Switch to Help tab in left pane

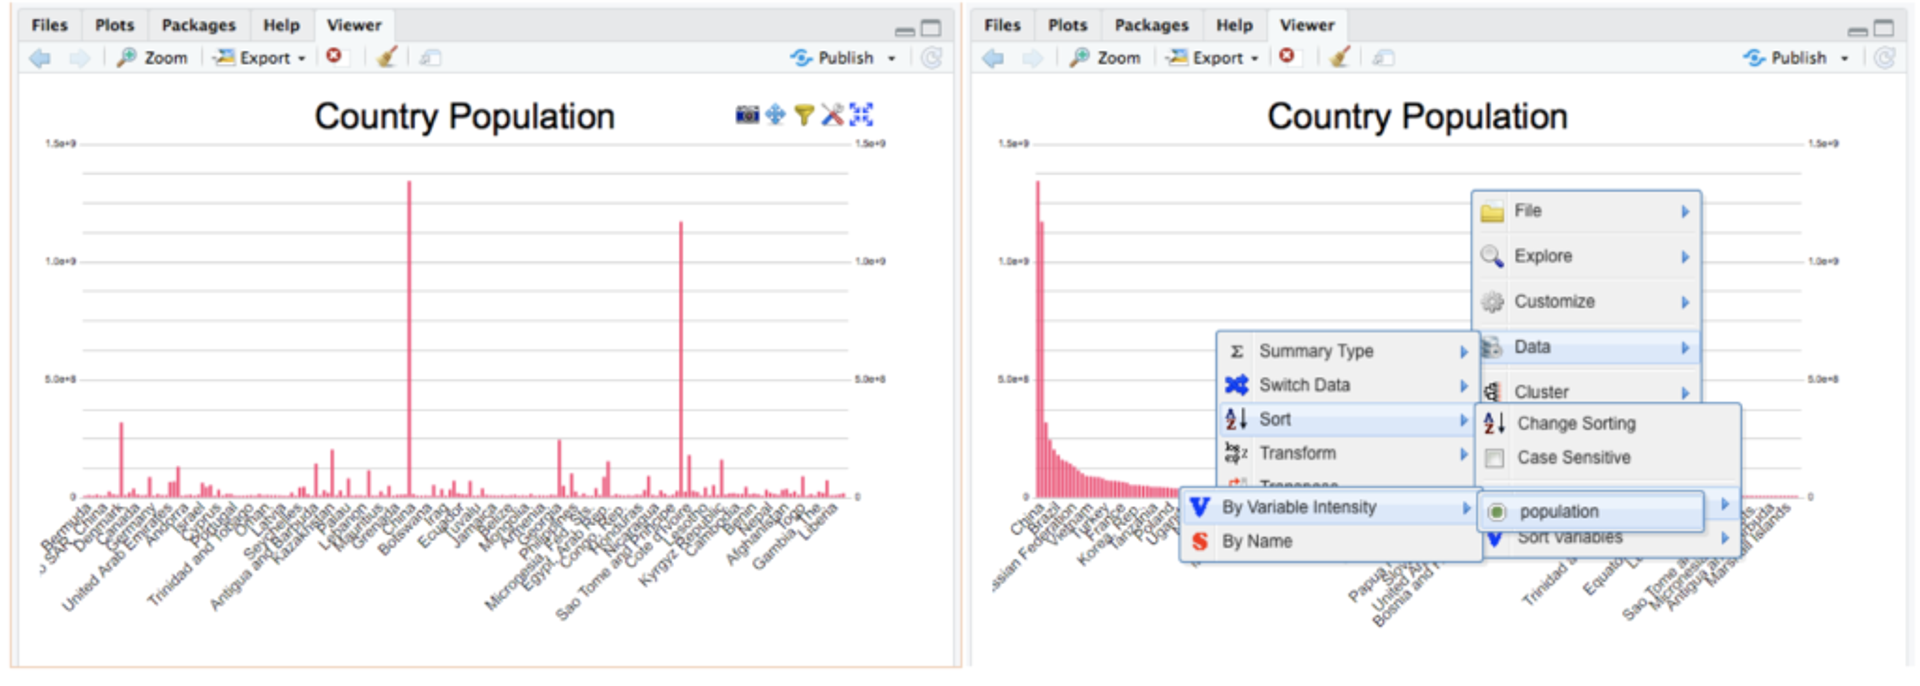(281, 25)
